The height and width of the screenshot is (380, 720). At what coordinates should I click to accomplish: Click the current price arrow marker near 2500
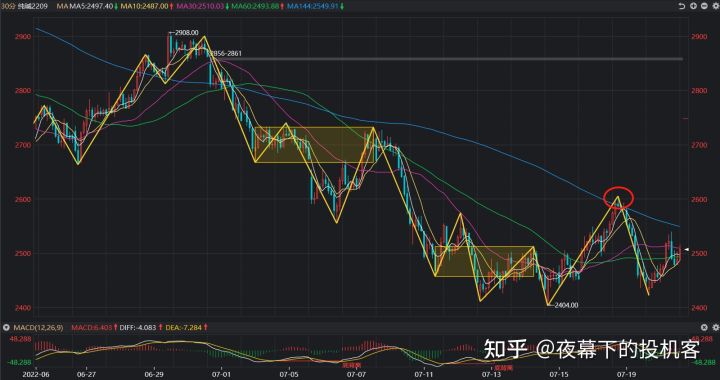point(687,249)
